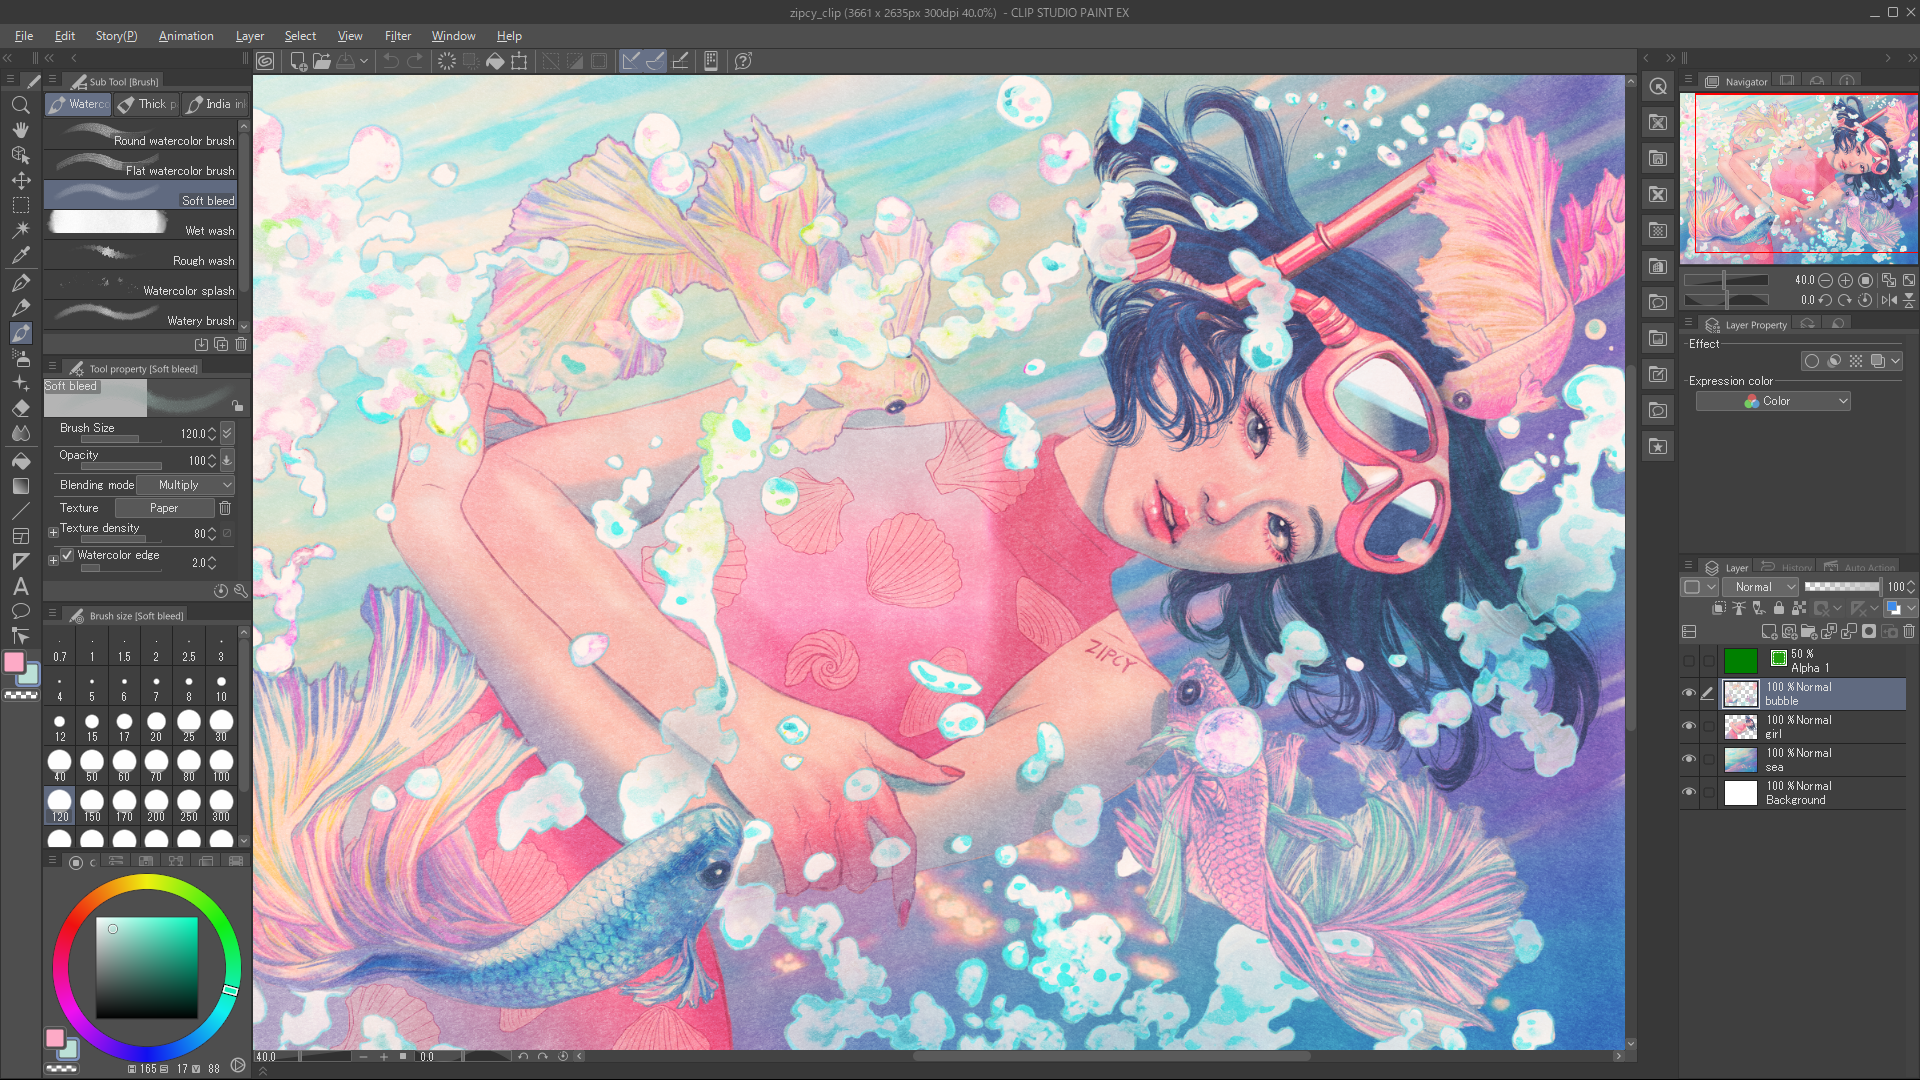This screenshot has height=1080, width=1920.
Task: Click the pink foreground color swatch
Action: pos(14,660)
